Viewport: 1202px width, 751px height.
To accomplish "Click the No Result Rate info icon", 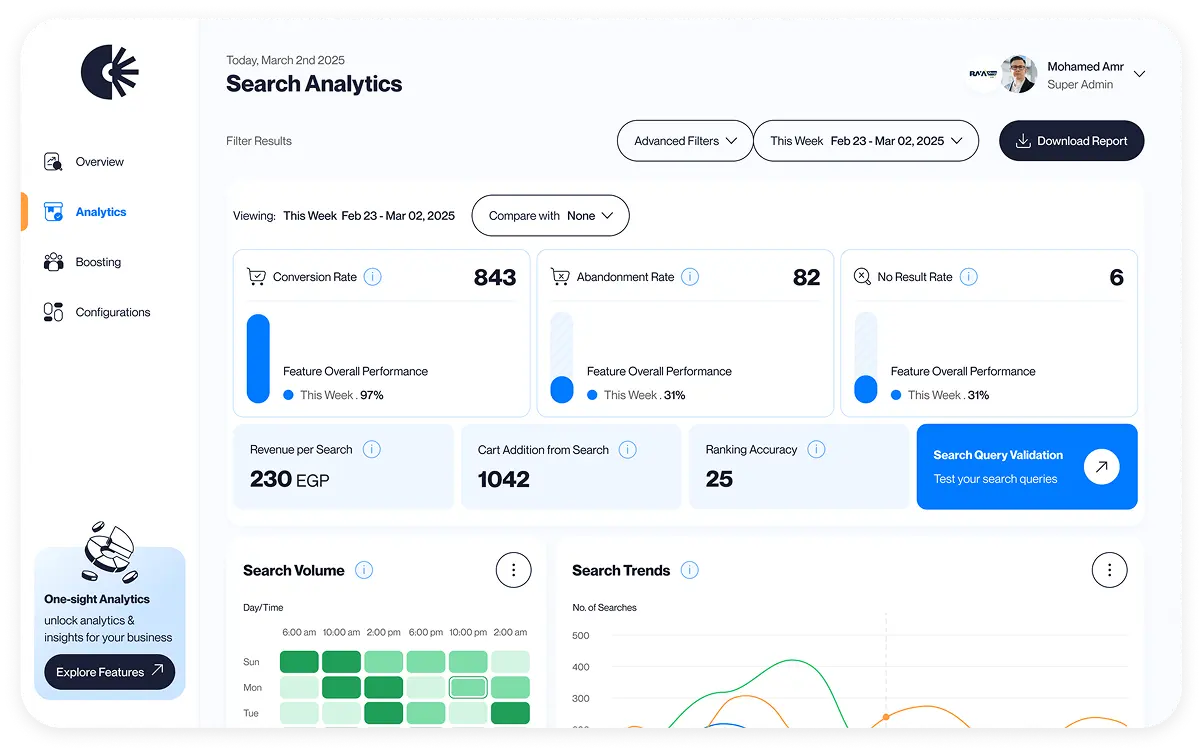I will (x=967, y=276).
